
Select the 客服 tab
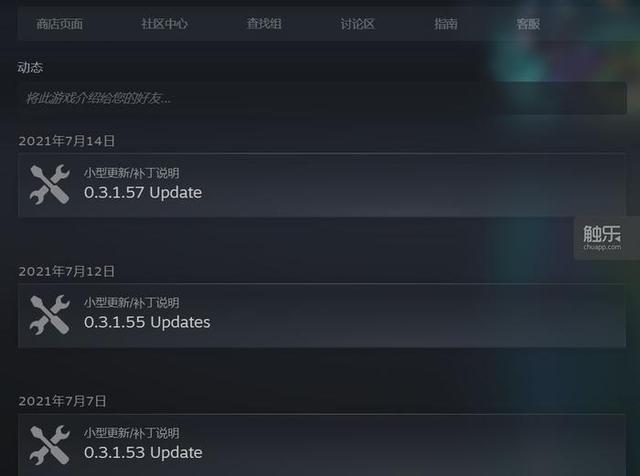pos(528,24)
